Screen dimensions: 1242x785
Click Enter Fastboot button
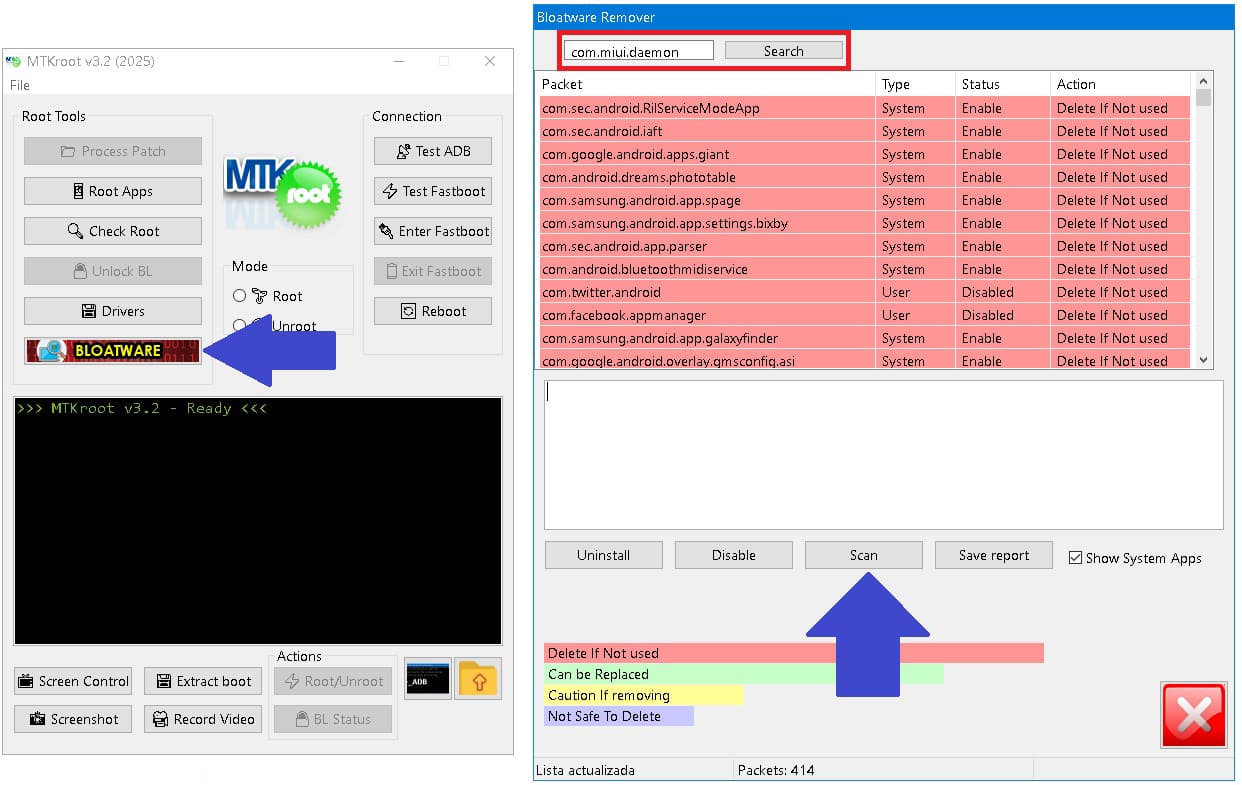[x=433, y=231]
